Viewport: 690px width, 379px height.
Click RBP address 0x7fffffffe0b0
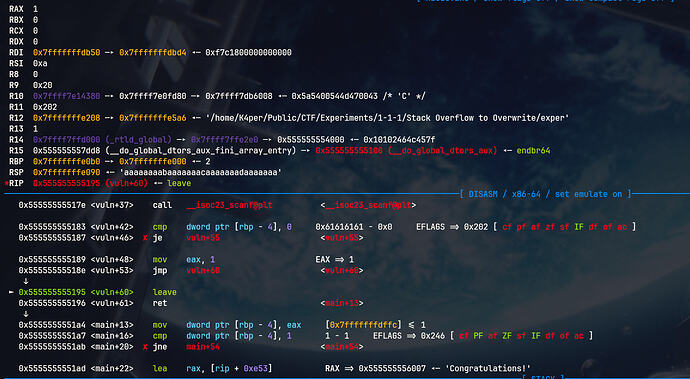point(66,162)
